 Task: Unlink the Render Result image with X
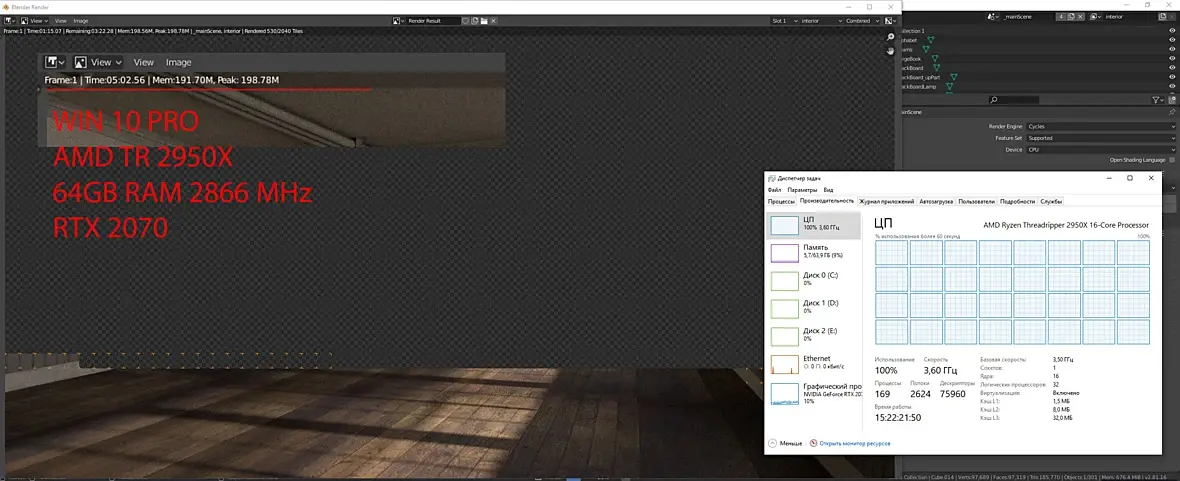coord(494,21)
